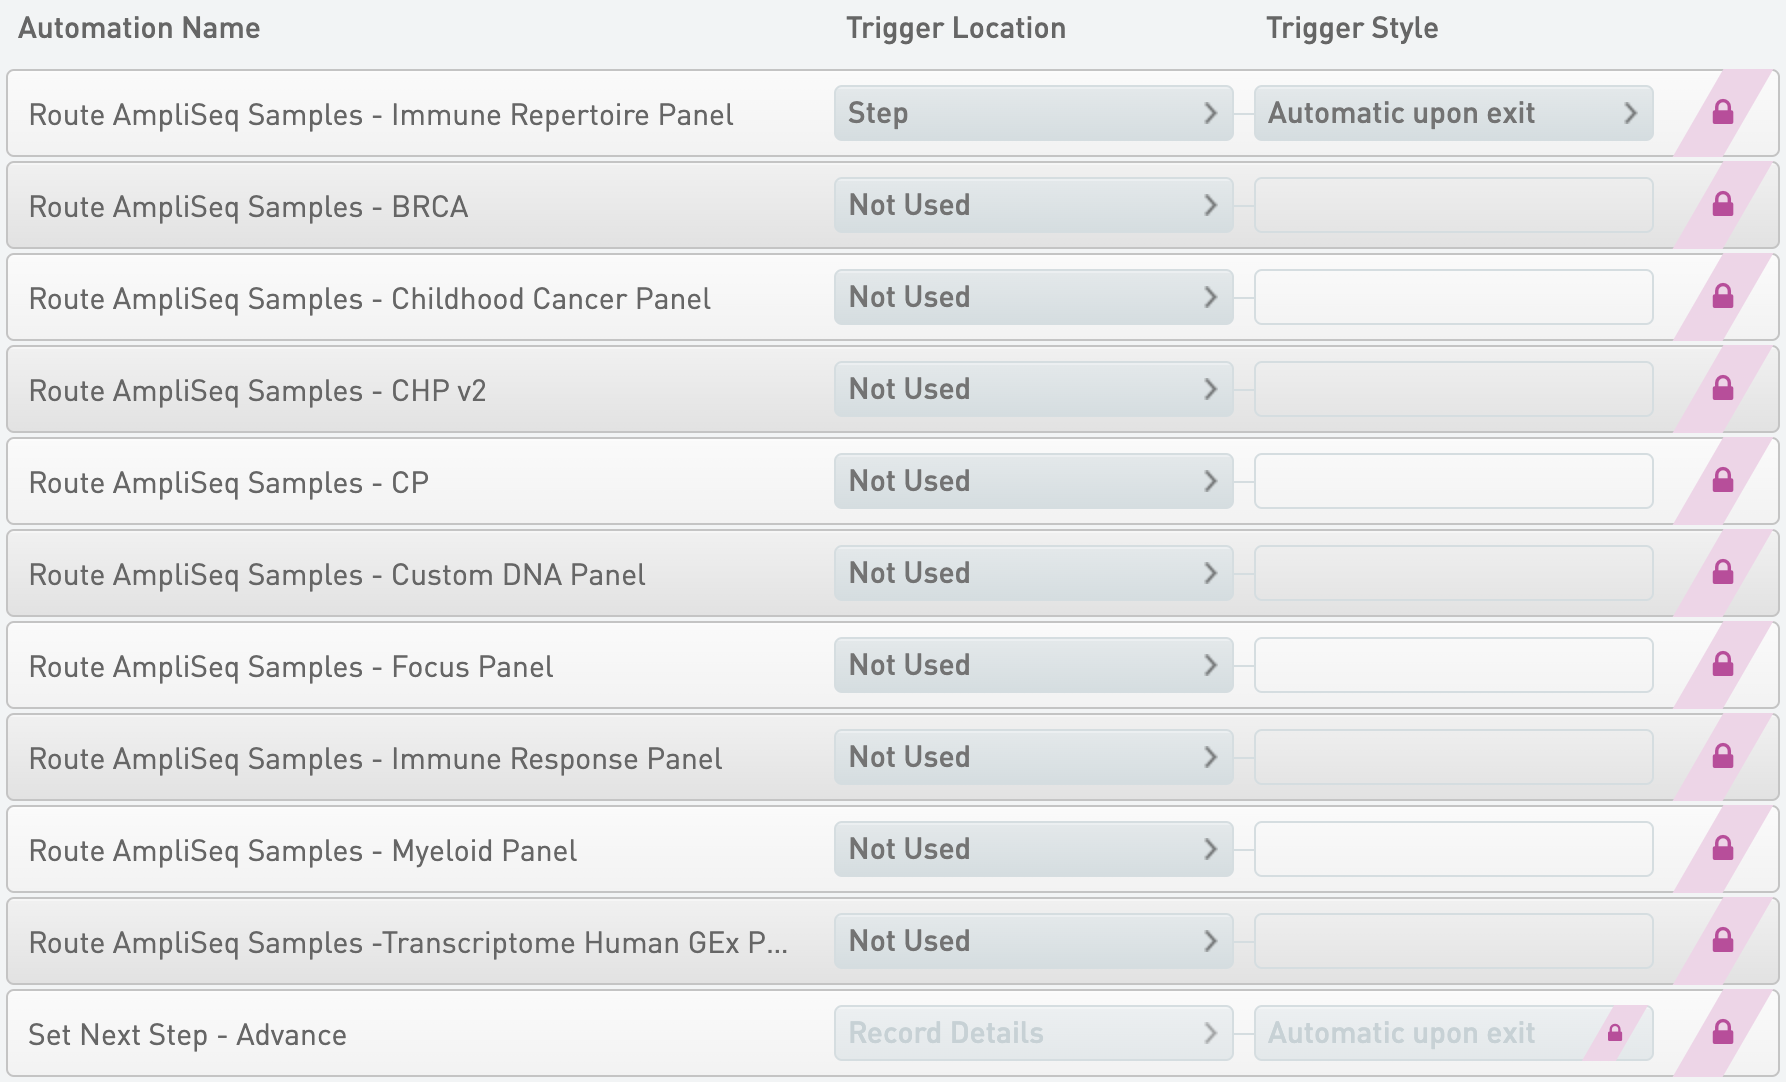Click the lock icon on the CHP v2 row
The height and width of the screenshot is (1082, 1786).
tap(1722, 388)
